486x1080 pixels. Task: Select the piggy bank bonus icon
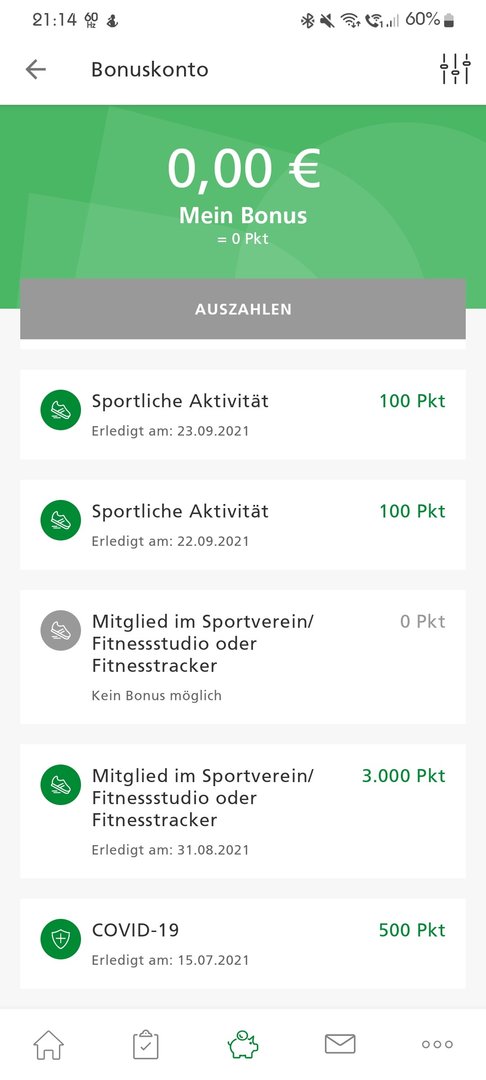243,1044
